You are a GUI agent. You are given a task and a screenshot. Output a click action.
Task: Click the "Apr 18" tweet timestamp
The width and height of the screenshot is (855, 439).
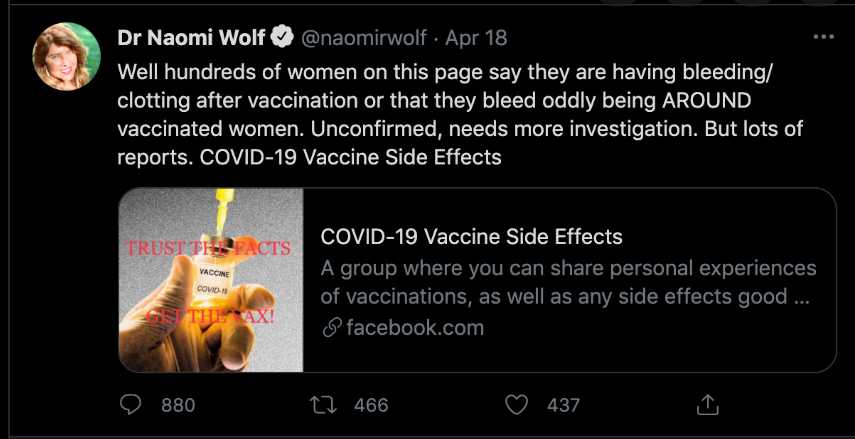476,38
